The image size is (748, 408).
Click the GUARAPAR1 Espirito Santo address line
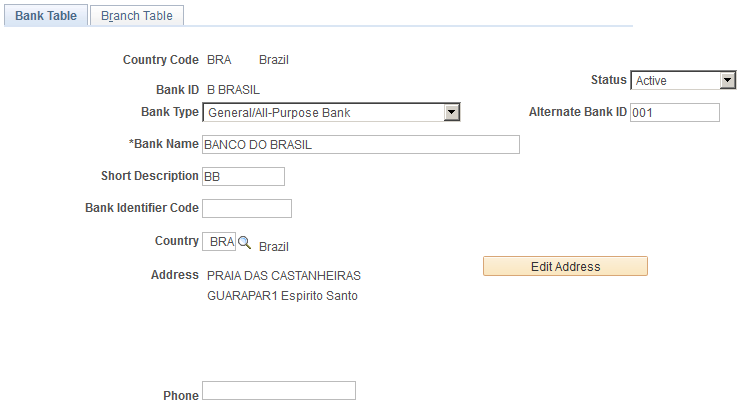point(282,296)
